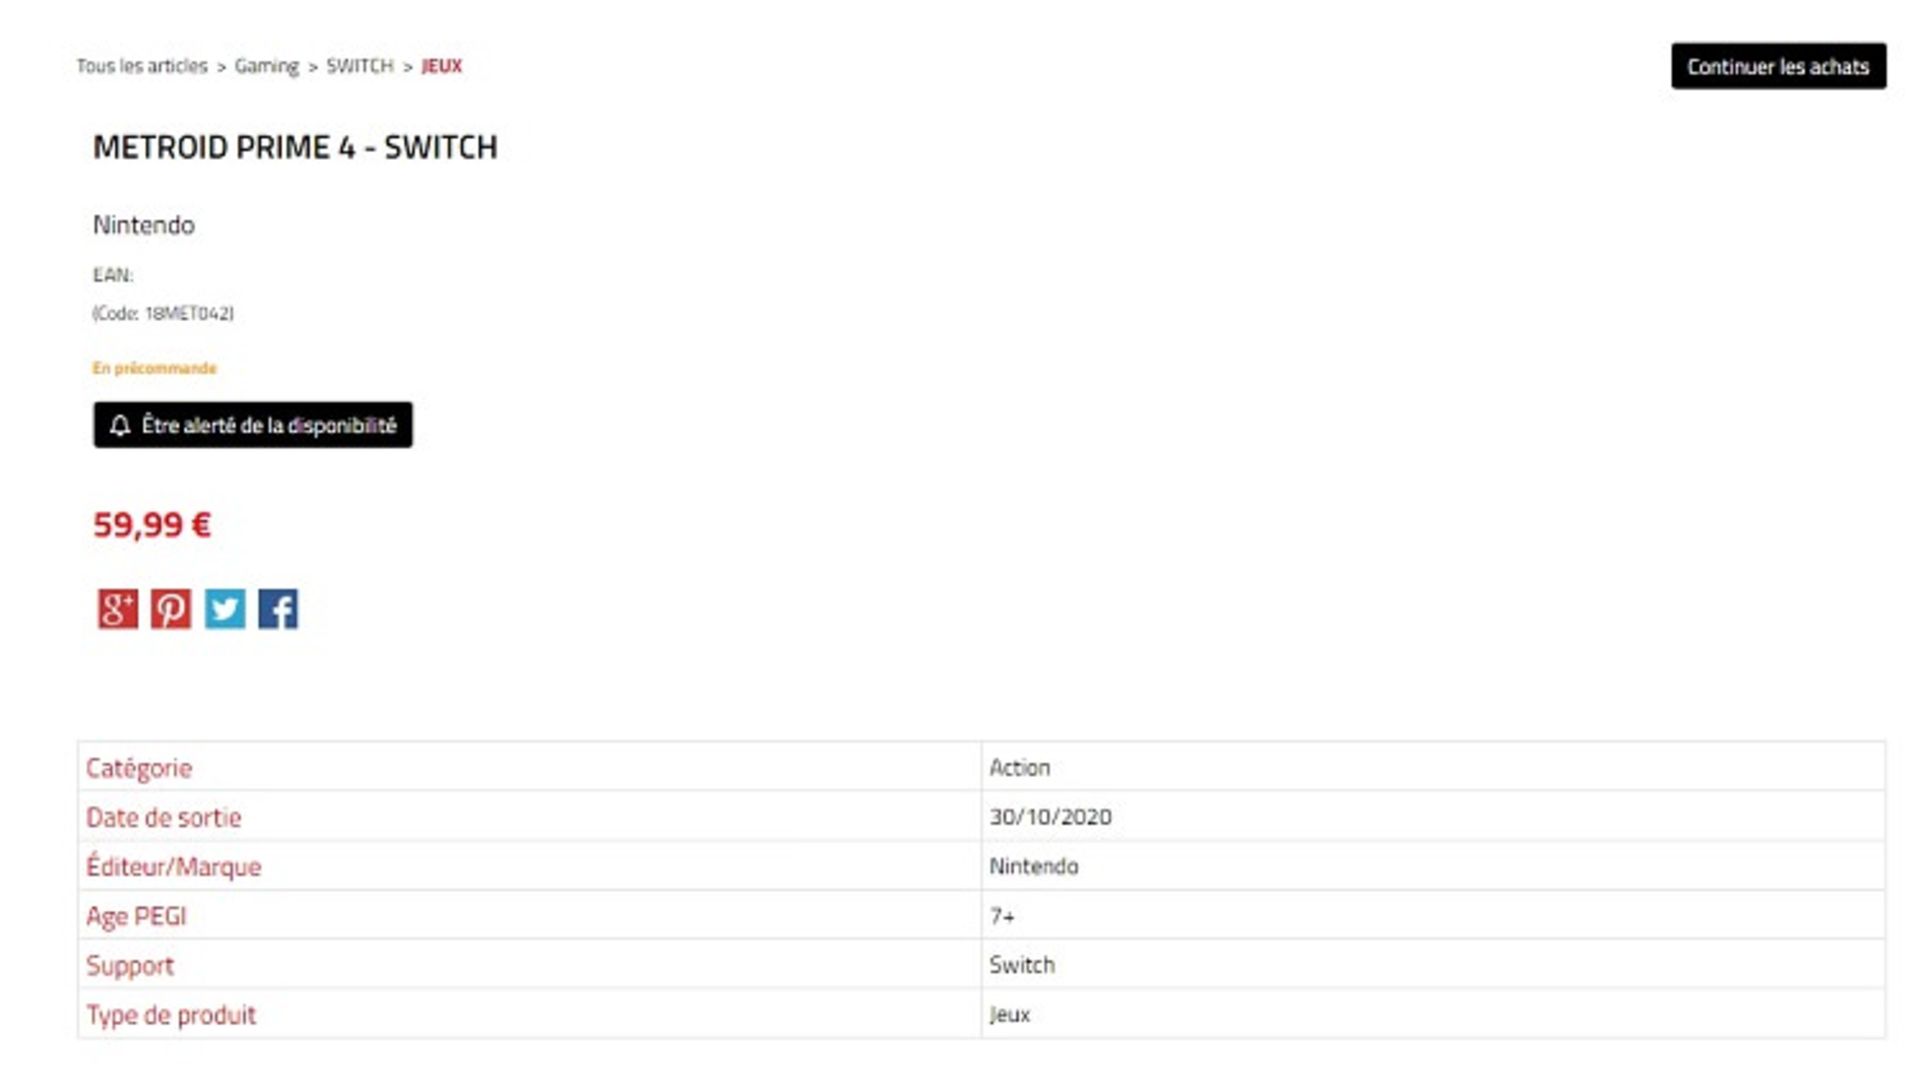Tweet the product via Twitter icon
Screen dimensions: 1920x1073
click(x=225, y=609)
